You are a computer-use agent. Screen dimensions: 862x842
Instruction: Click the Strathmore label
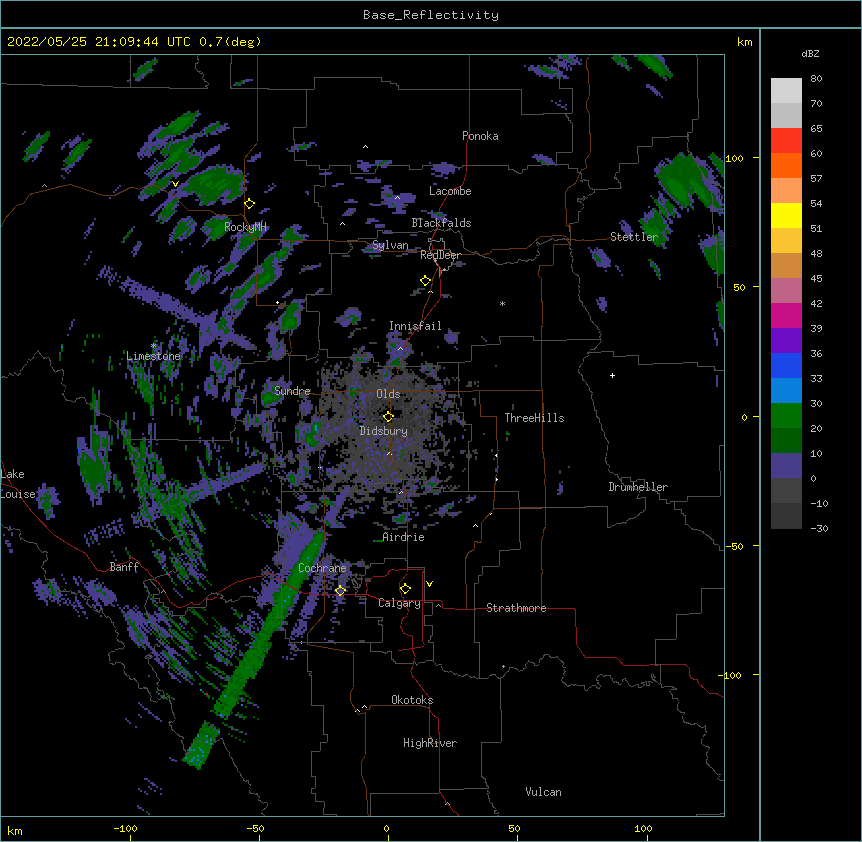click(x=516, y=608)
